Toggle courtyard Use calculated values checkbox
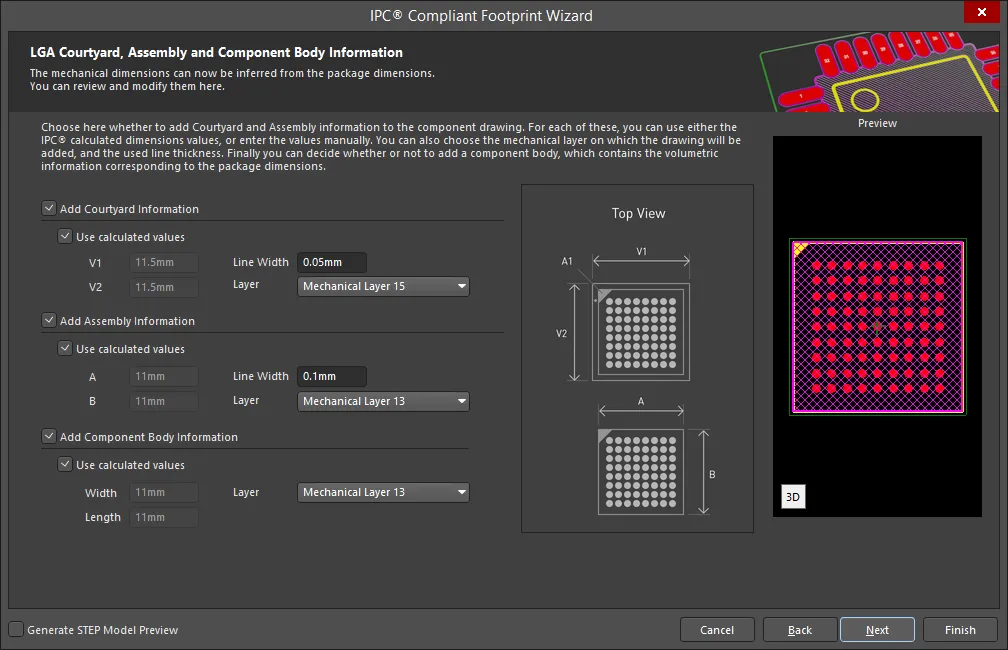The height and width of the screenshot is (650, 1008). coord(65,237)
